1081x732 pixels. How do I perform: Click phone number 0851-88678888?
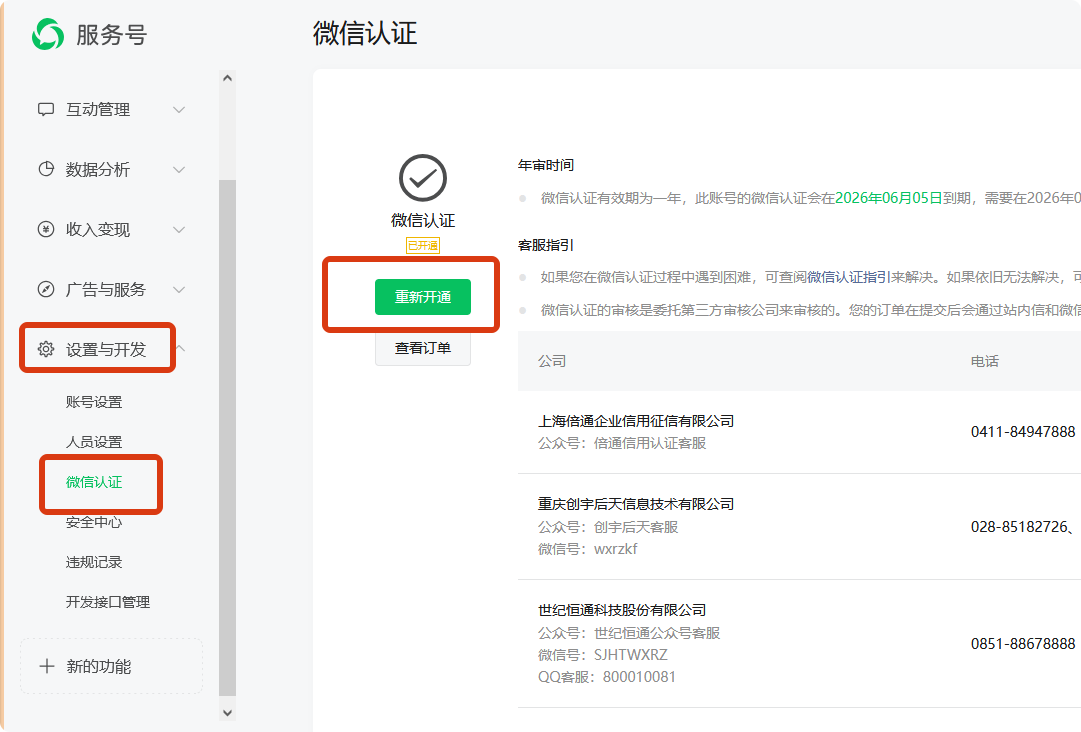pos(1023,644)
